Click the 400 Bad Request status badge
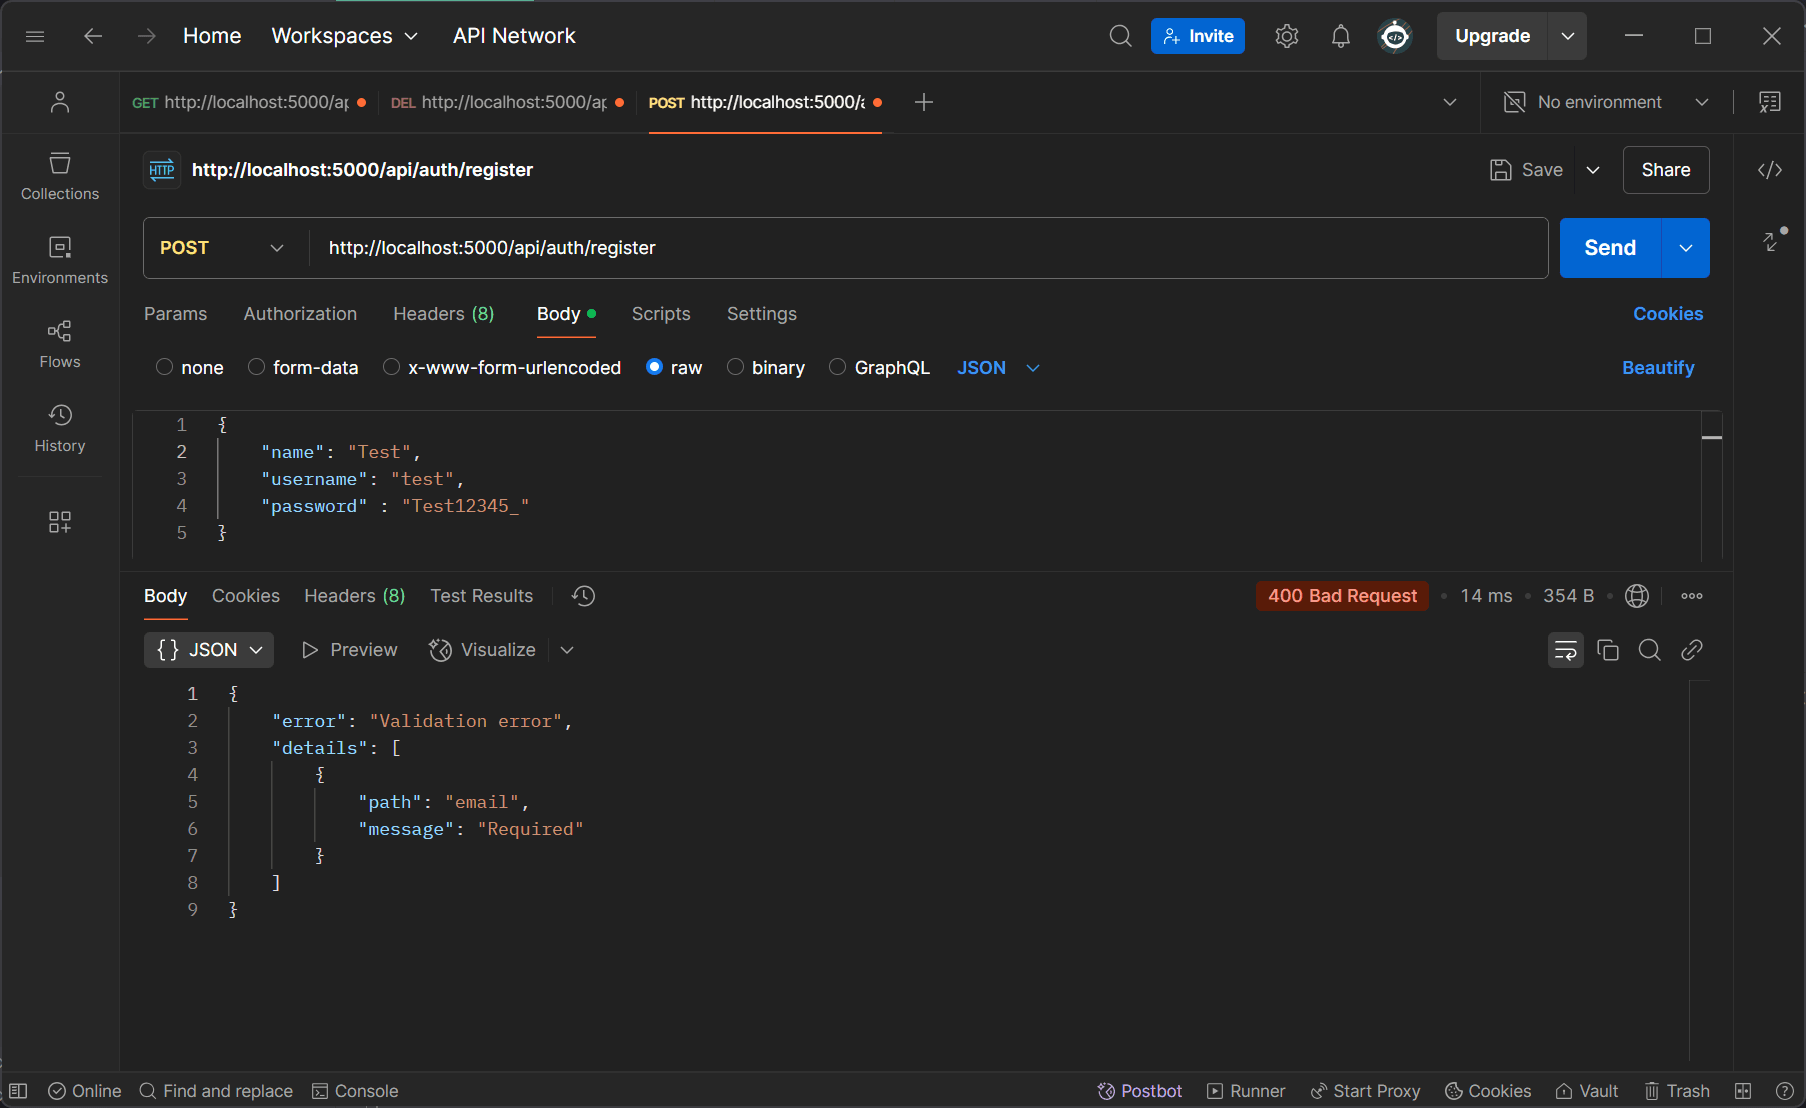This screenshot has width=1806, height=1108. tap(1342, 596)
